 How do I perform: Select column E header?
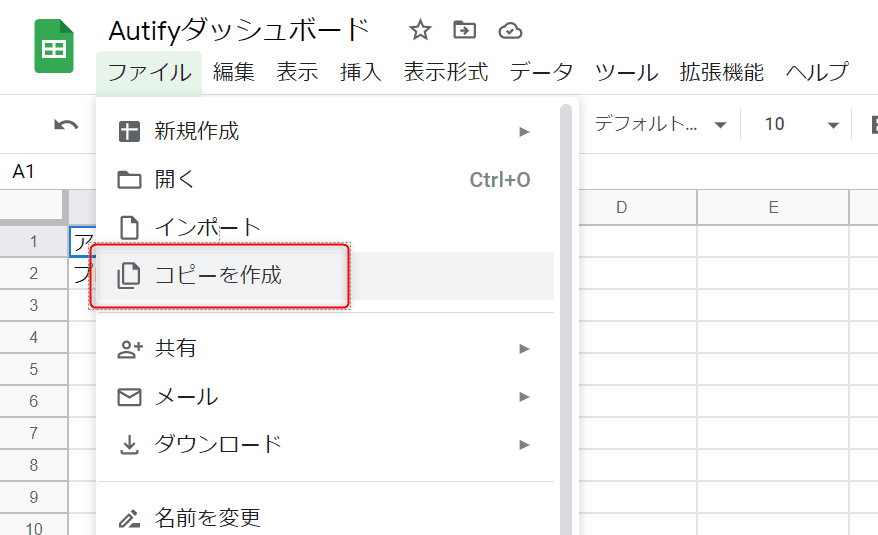pyautogui.click(x=773, y=208)
